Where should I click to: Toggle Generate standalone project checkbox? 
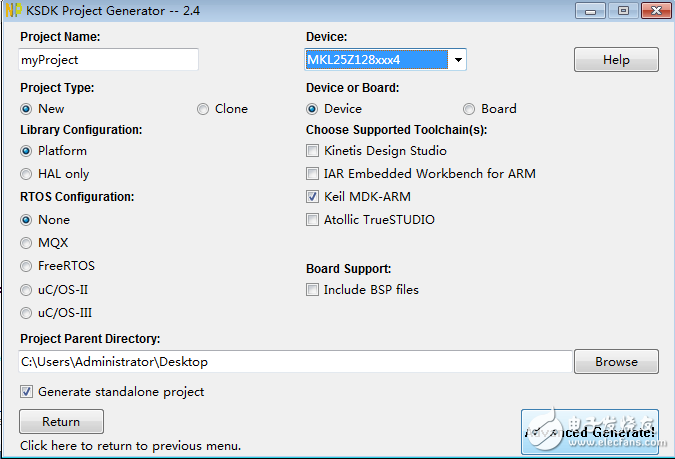click(26, 392)
